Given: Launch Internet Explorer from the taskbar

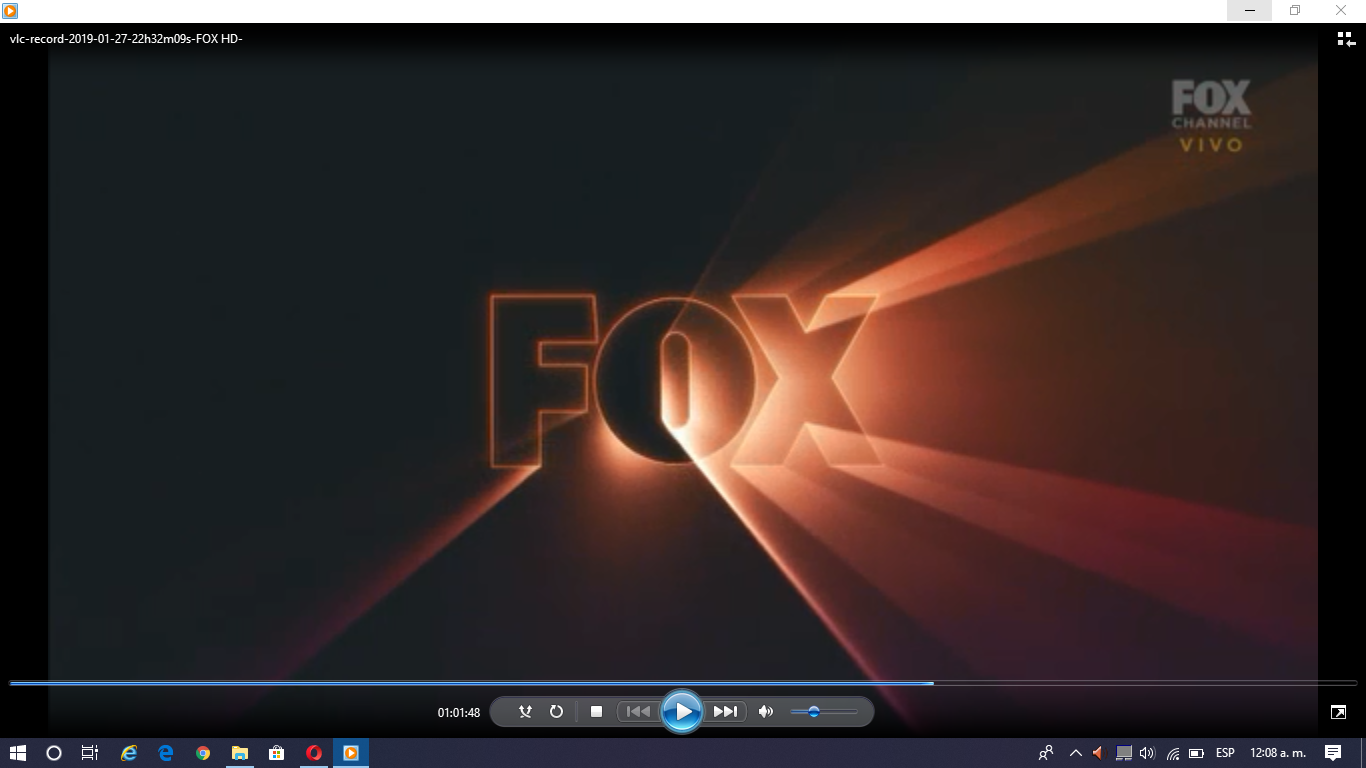Looking at the screenshot, I should point(129,753).
